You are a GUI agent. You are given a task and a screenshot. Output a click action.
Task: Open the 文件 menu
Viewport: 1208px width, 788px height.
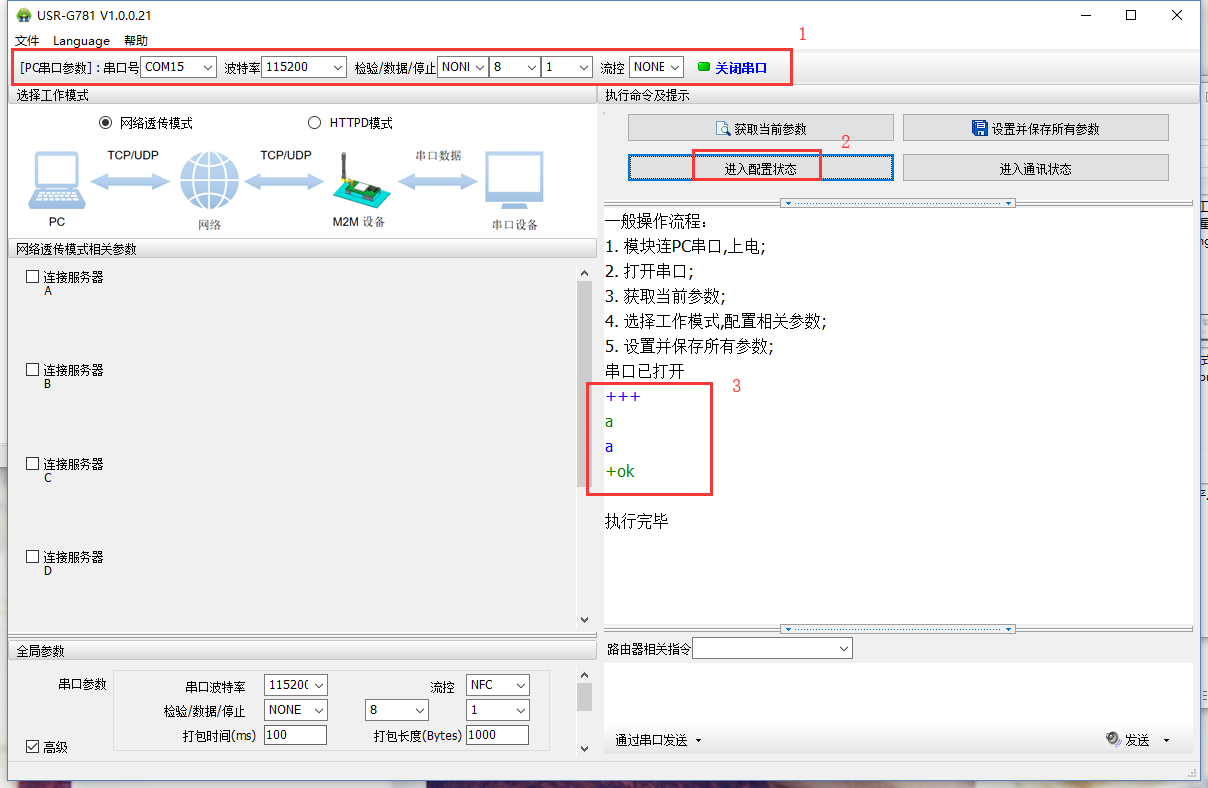[x=27, y=41]
